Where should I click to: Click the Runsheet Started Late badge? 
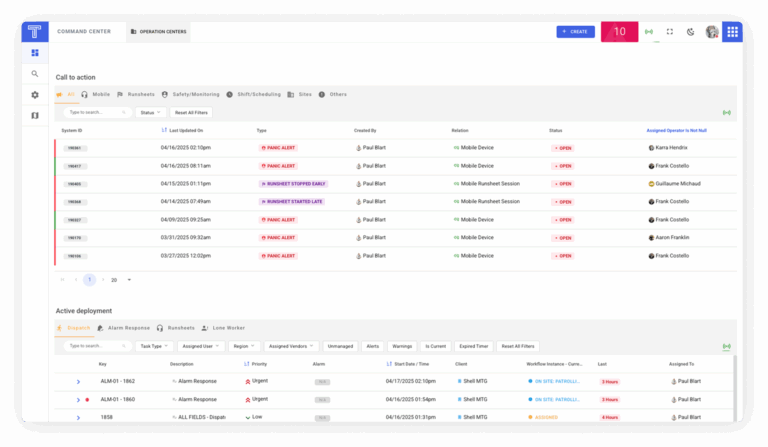pyautogui.click(x=292, y=202)
